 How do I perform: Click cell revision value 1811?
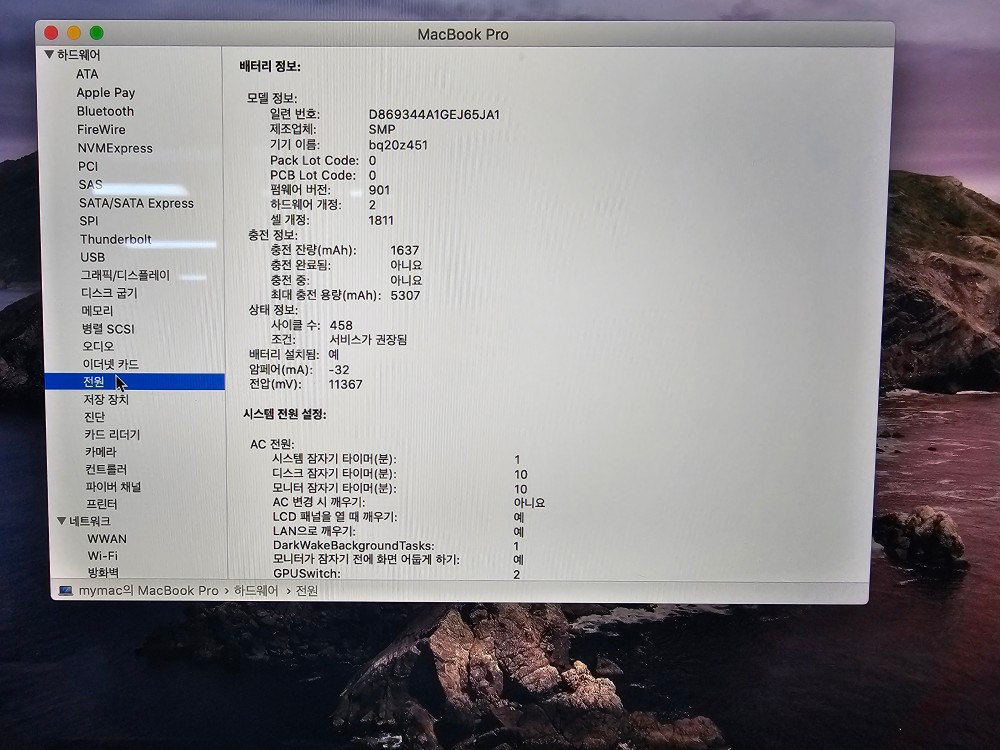point(381,220)
